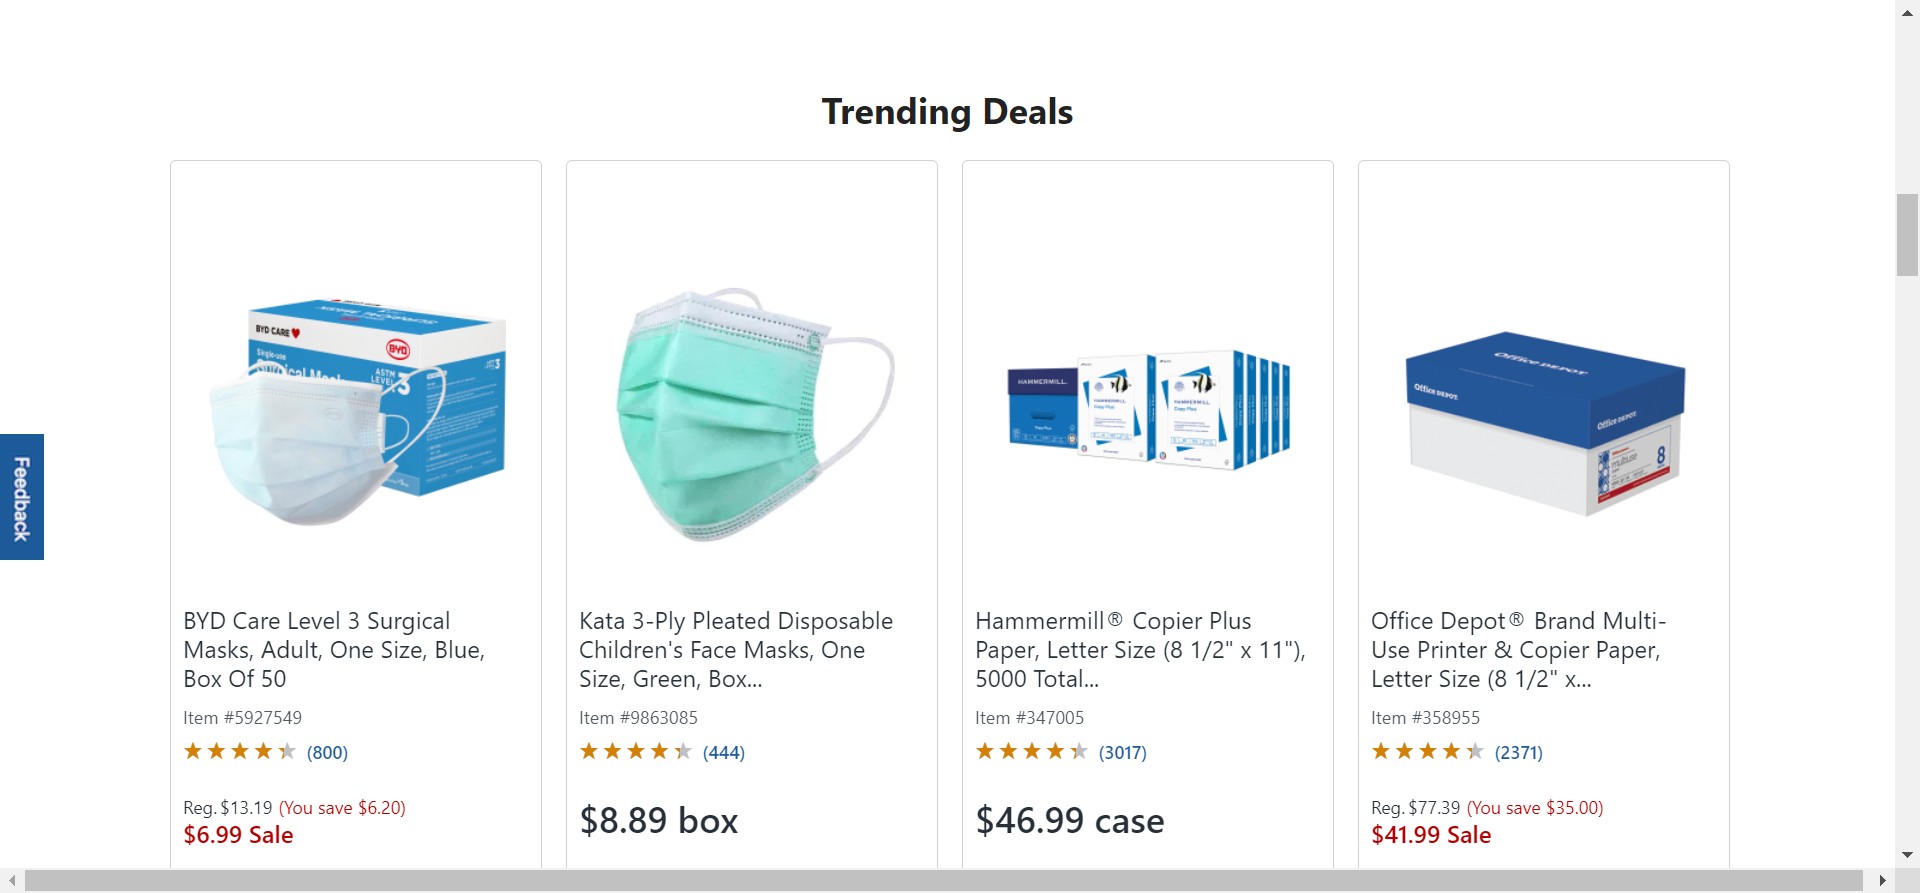
Task: Open BYD Care Level 3 Surgical Masks title
Action: coord(334,650)
